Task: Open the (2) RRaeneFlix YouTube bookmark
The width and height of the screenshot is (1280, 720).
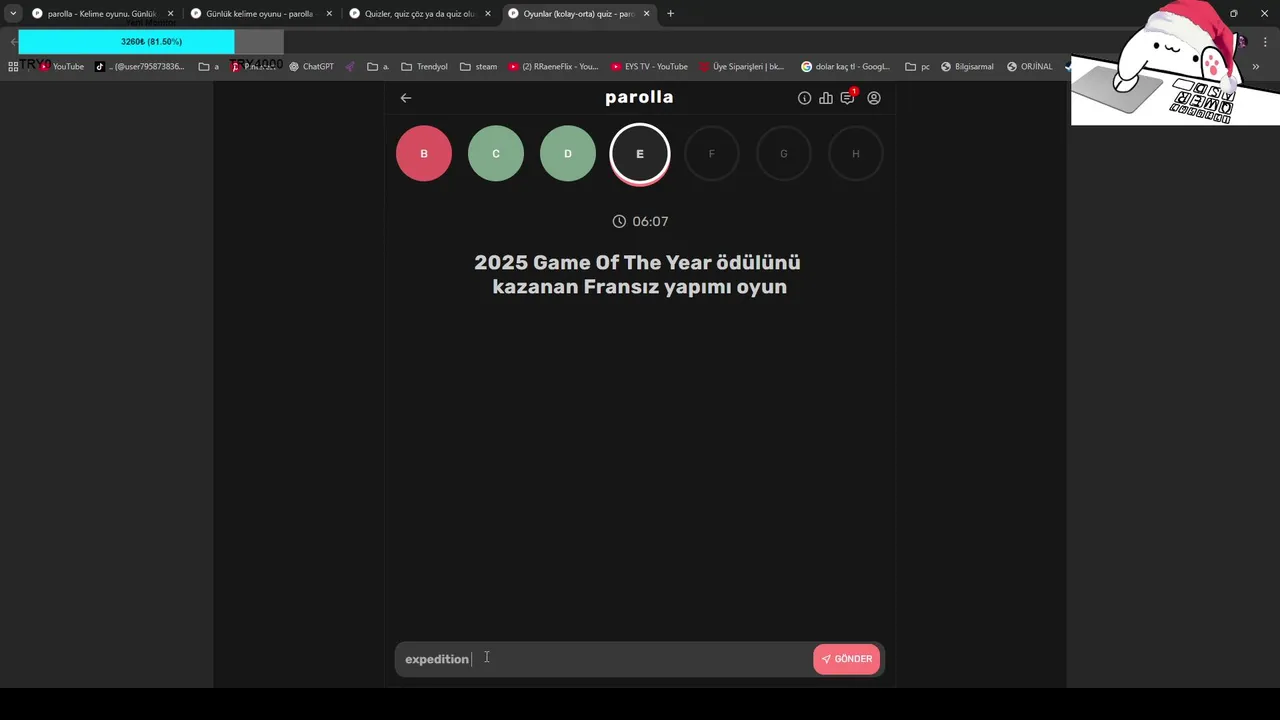Action: (x=553, y=66)
